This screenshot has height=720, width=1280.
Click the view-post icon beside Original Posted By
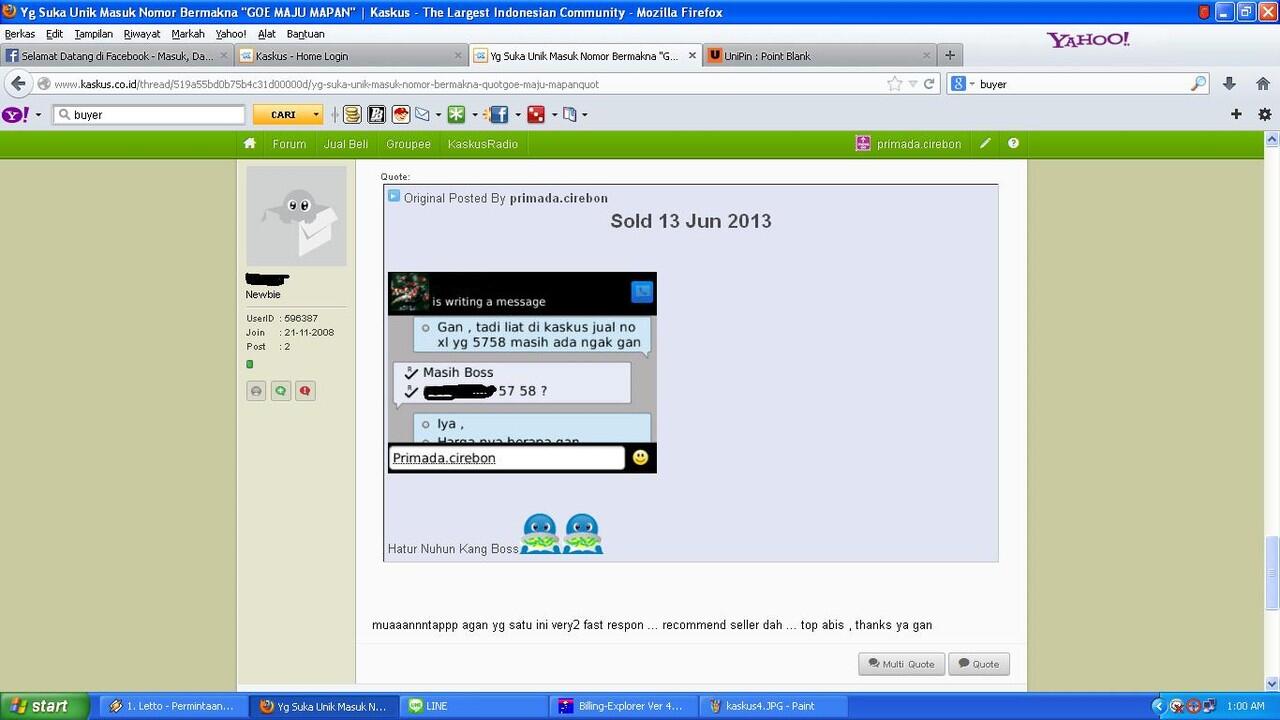coord(394,197)
